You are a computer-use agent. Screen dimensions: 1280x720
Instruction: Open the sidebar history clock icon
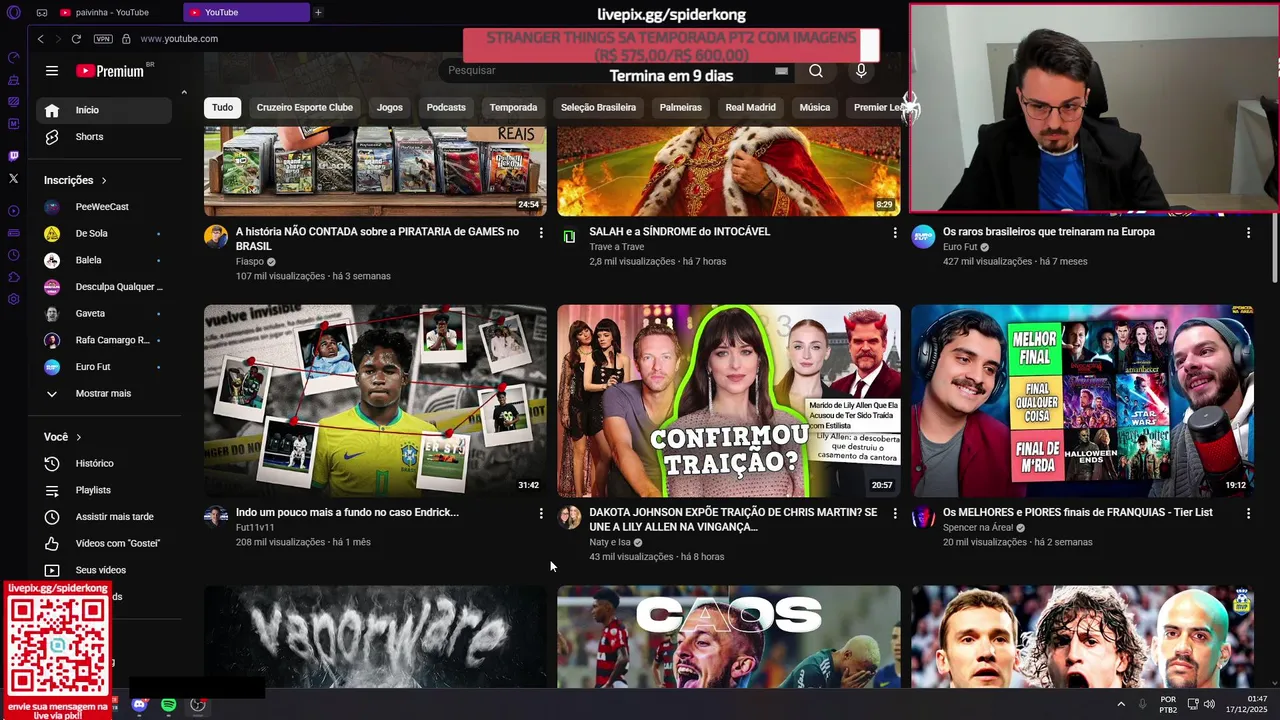[13, 255]
